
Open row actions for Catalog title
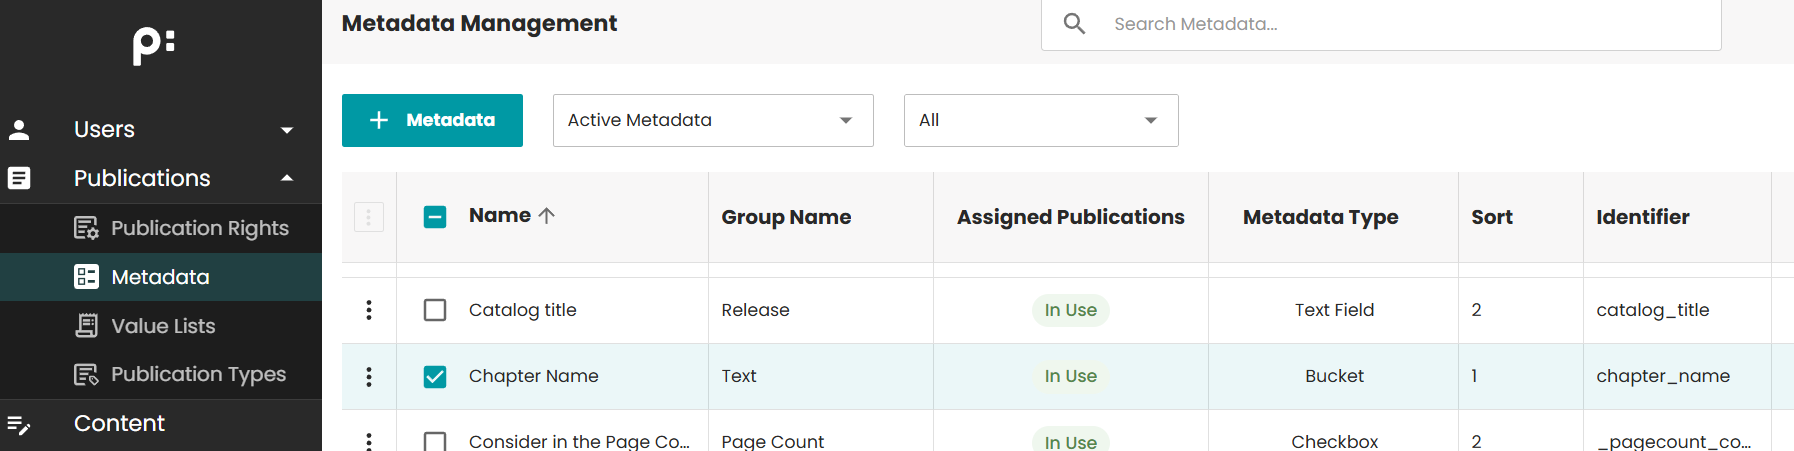369,310
